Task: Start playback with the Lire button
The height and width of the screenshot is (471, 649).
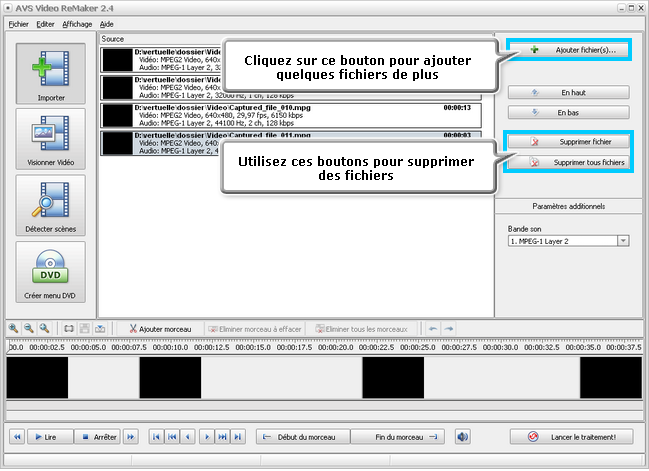Action: [50, 437]
